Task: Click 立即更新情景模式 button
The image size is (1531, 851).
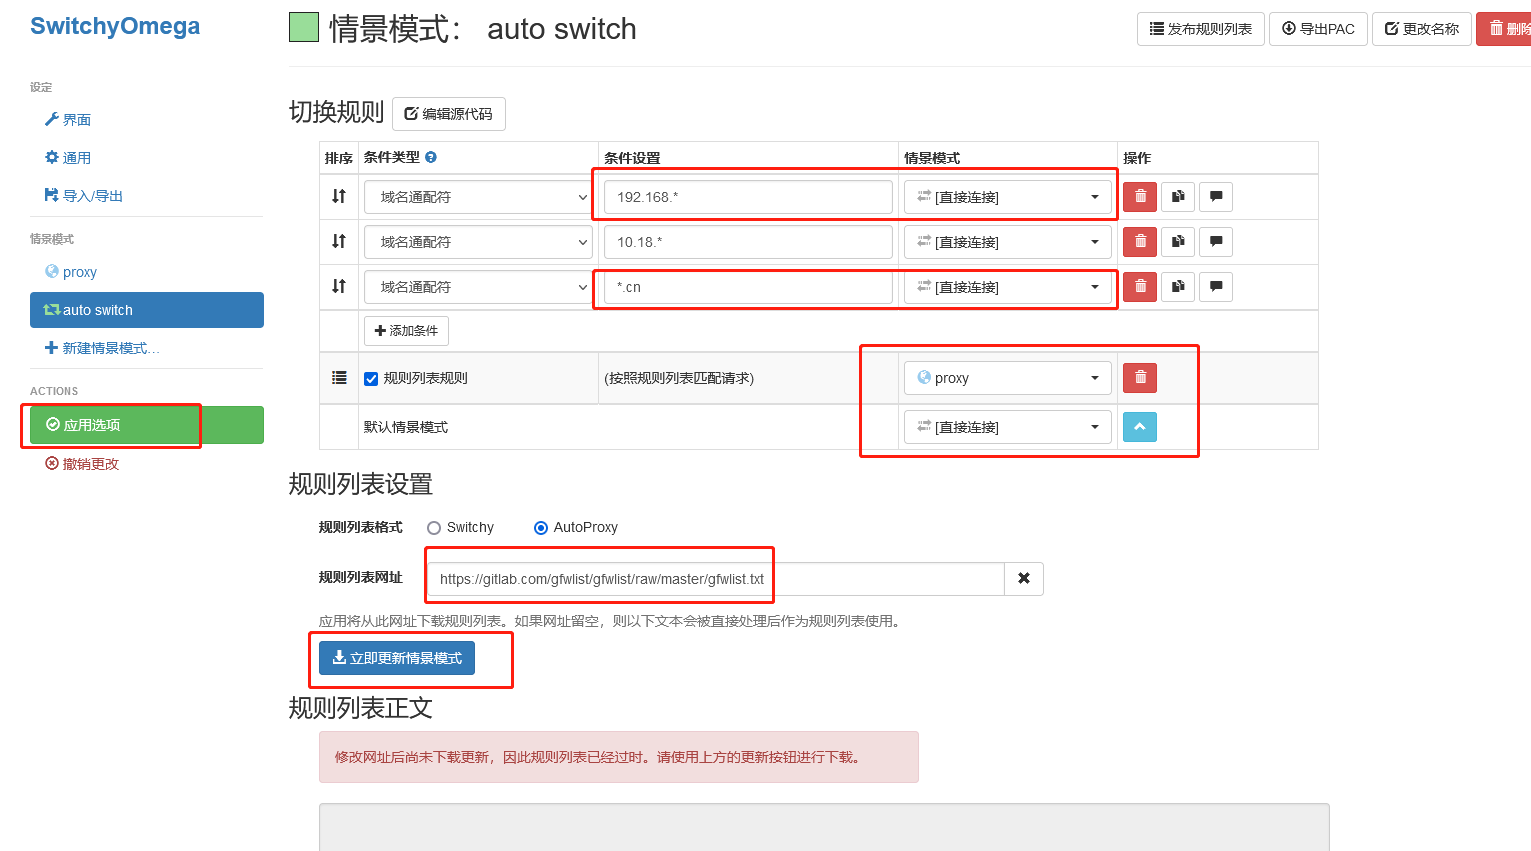Action: [x=397, y=658]
